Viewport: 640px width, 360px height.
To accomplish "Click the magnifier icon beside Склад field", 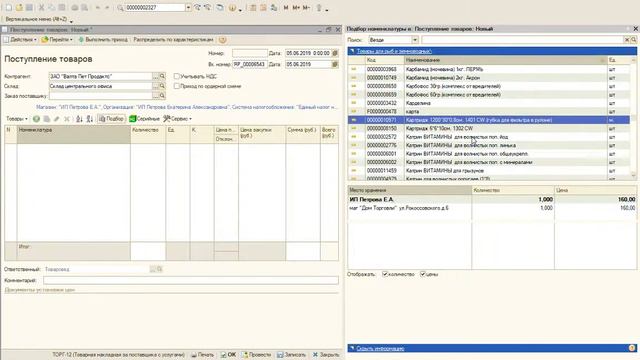I will click(162, 86).
